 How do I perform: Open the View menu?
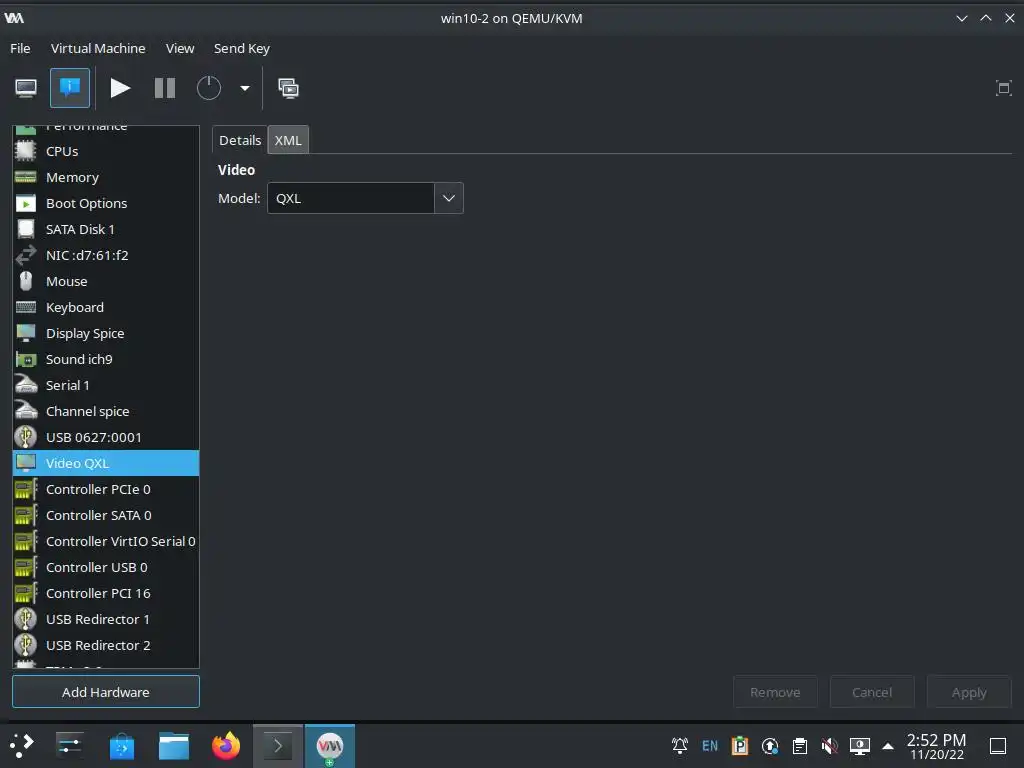(x=180, y=48)
